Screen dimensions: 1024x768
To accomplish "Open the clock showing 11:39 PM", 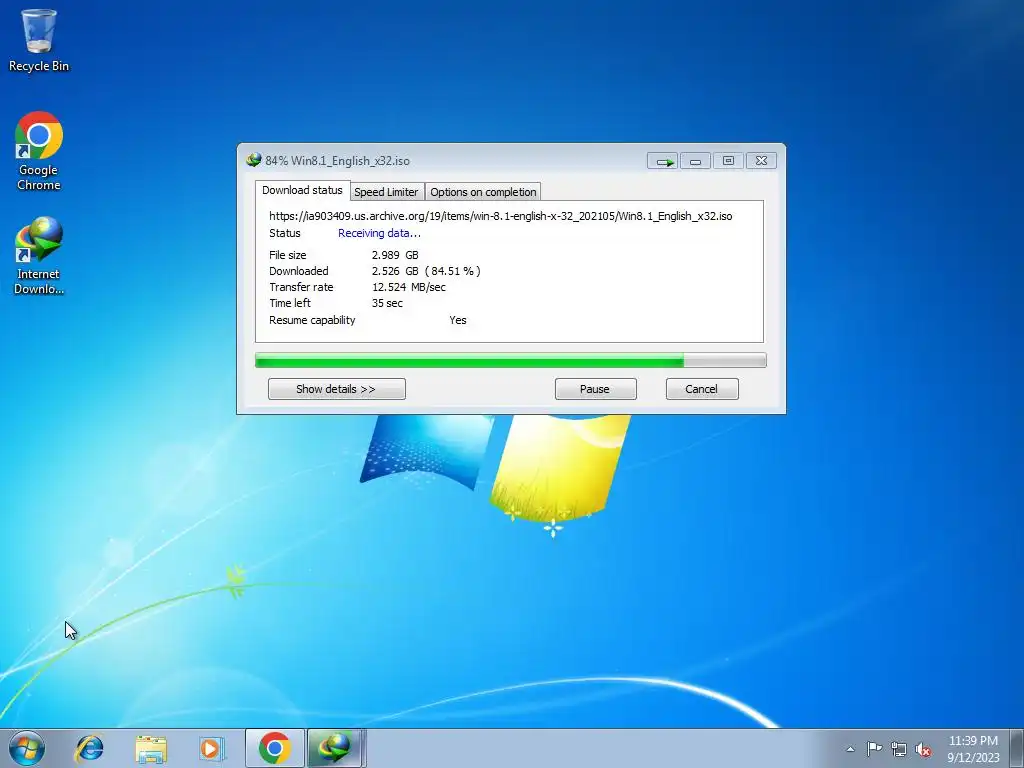I will (973, 749).
